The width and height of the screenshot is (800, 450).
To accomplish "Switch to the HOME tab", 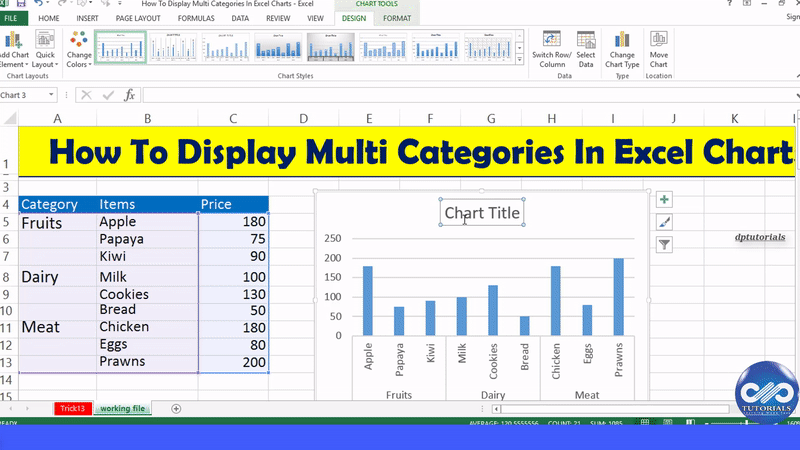I will pos(49,18).
